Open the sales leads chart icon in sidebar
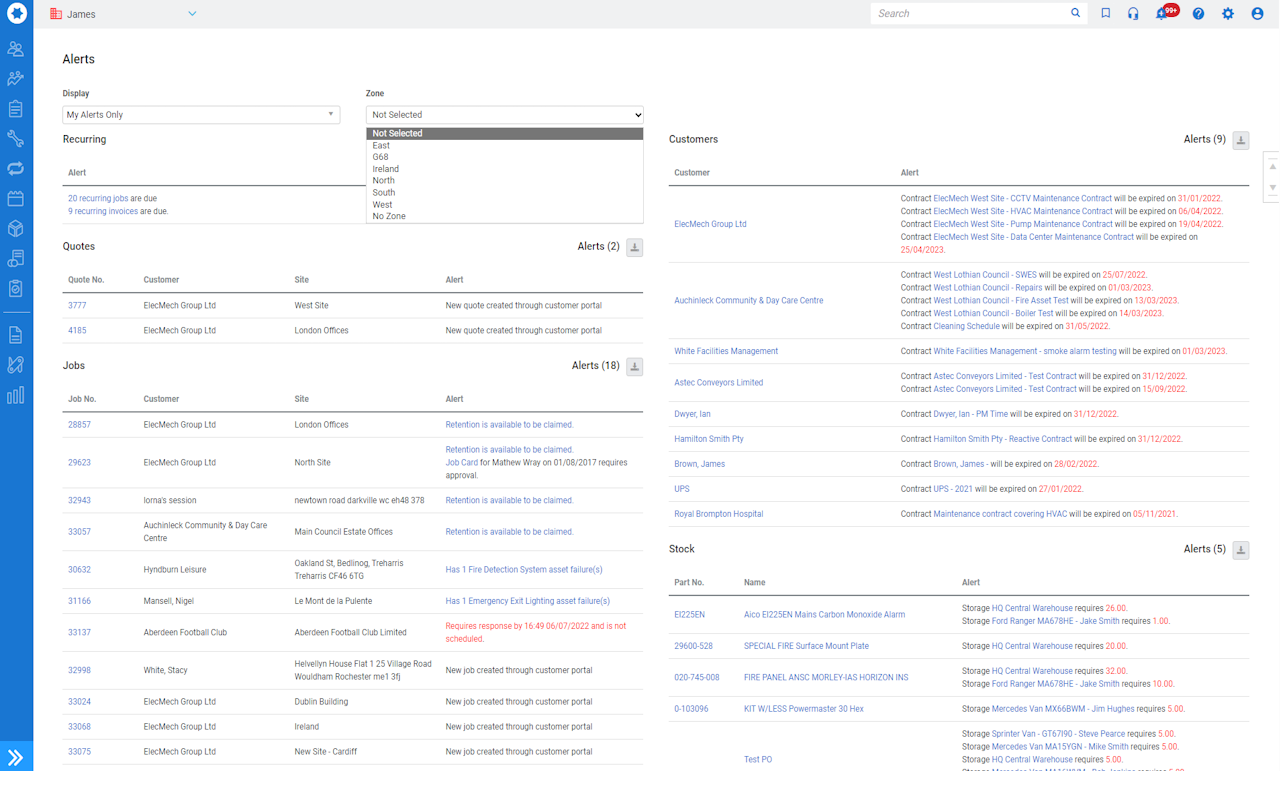 point(16,78)
